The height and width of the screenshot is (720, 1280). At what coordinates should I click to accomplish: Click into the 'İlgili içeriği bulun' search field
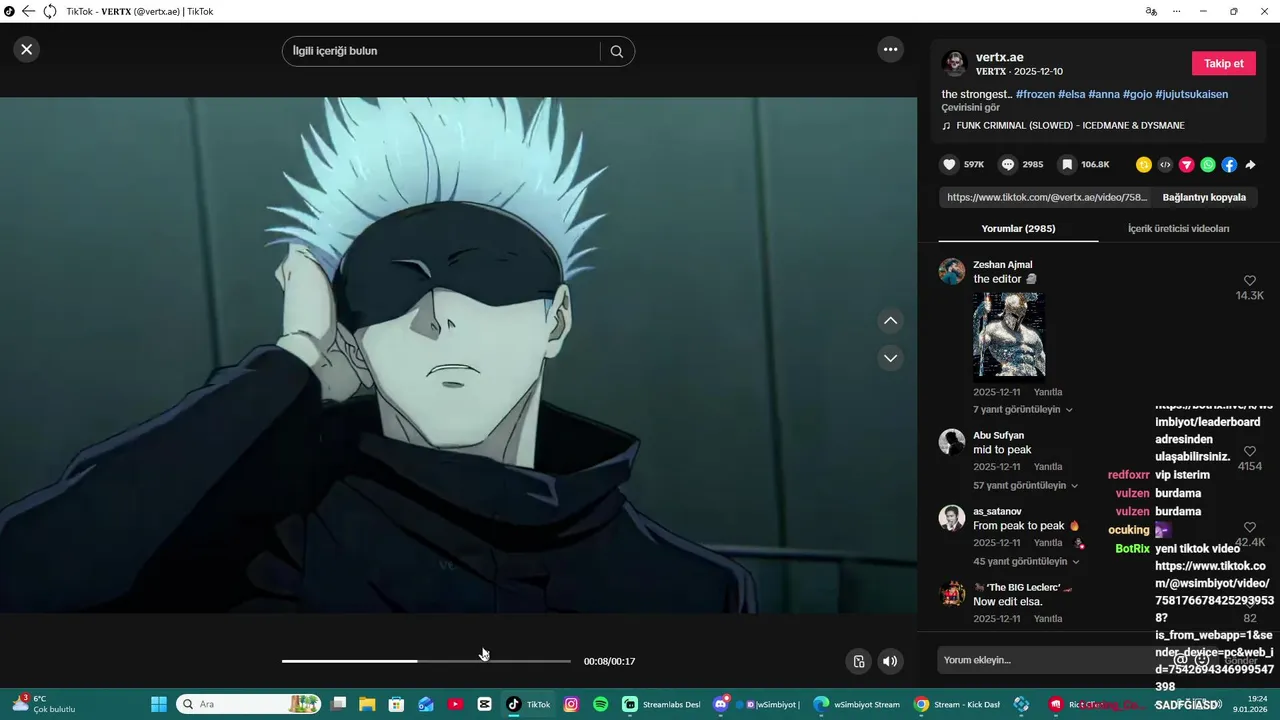[443, 51]
